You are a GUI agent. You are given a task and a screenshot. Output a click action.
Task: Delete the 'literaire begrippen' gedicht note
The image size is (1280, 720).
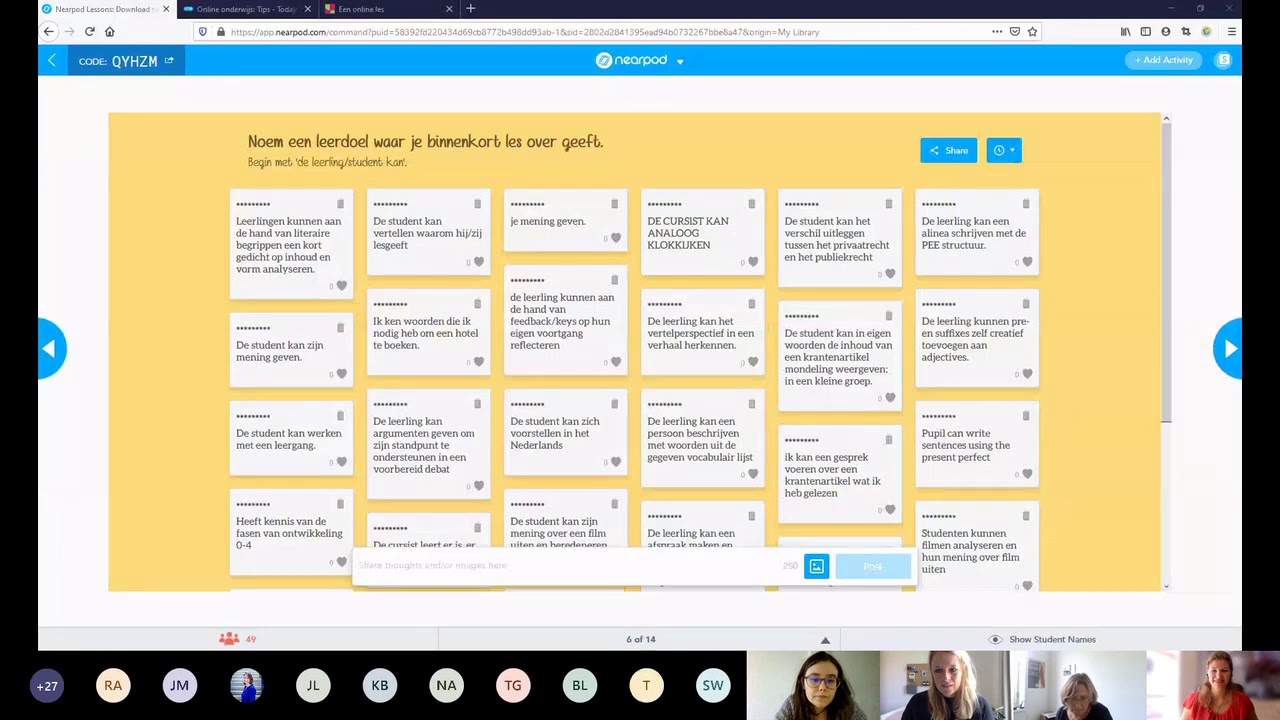pos(341,204)
